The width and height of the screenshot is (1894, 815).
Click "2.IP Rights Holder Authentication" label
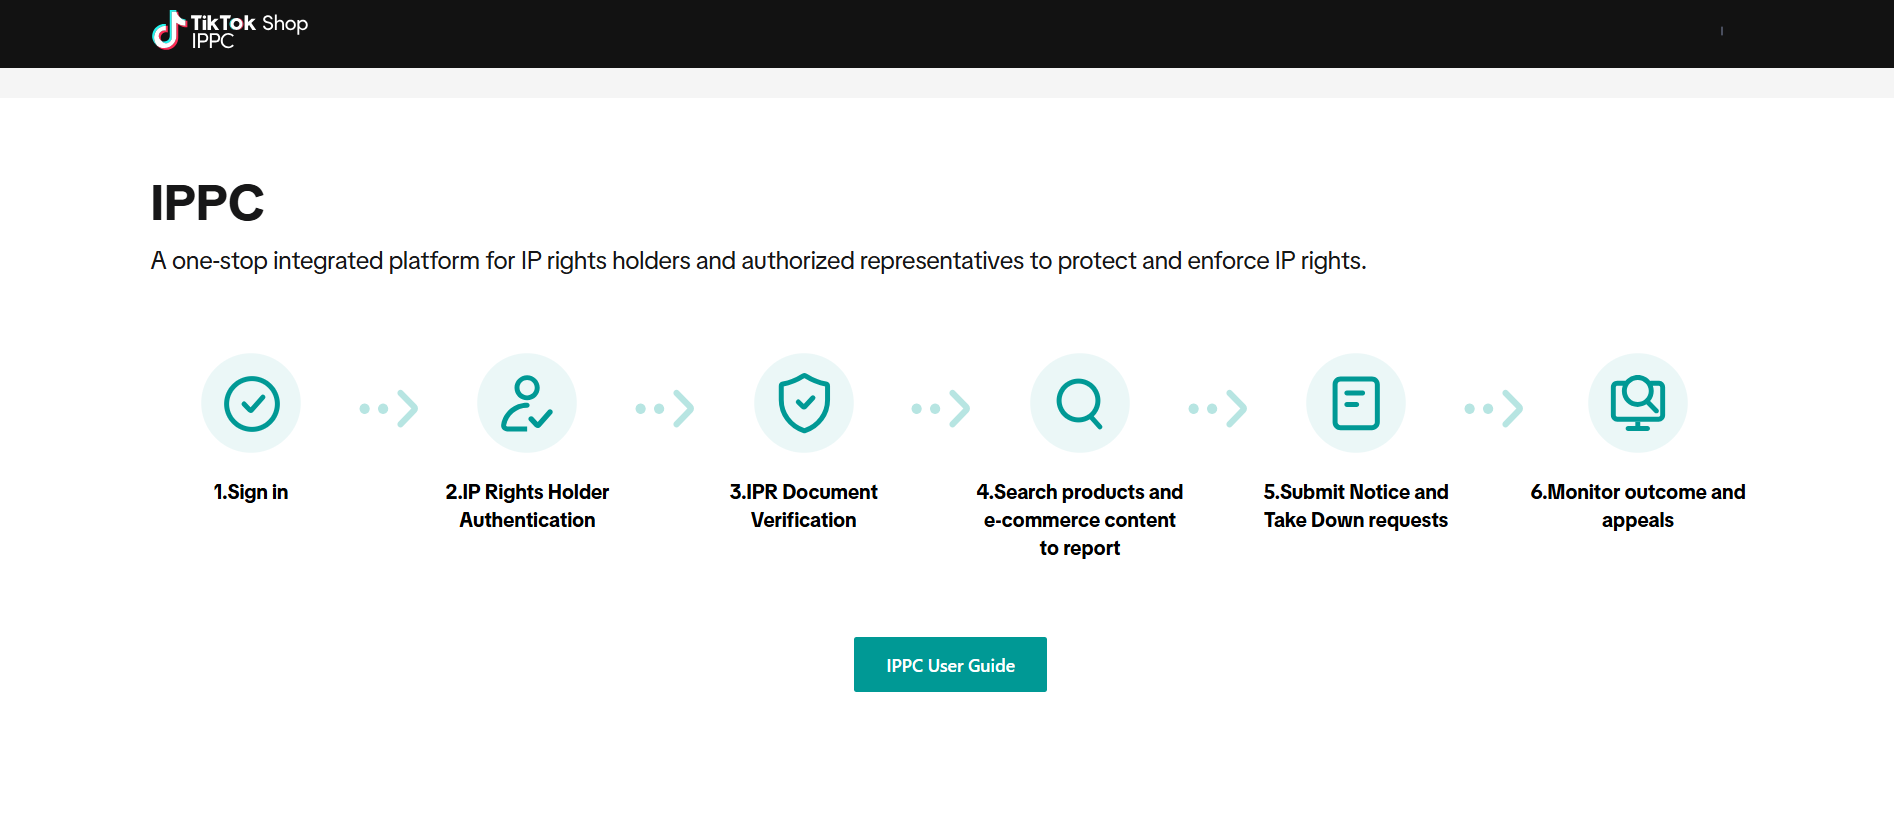tap(527, 506)
